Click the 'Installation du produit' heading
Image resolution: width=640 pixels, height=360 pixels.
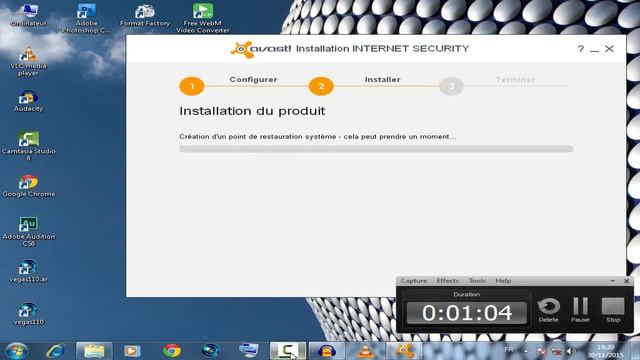pyautogui.click(x=252, y=111)
